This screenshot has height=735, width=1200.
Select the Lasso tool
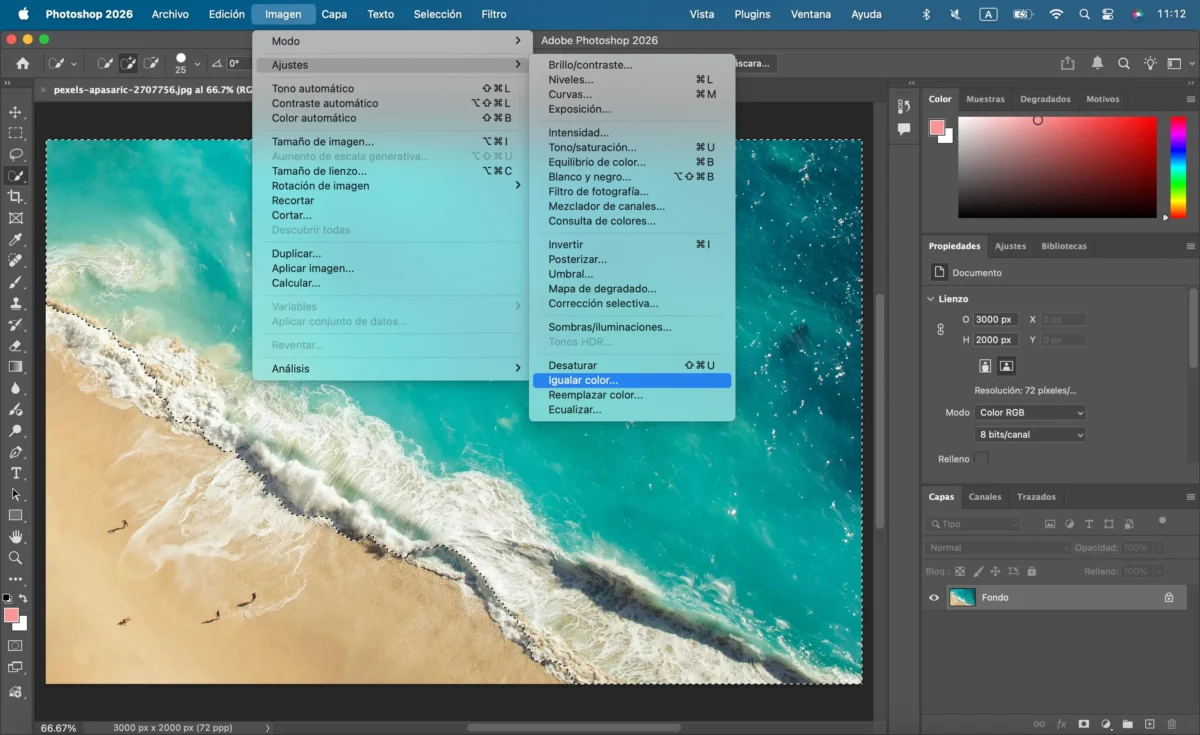pos(16,154)
